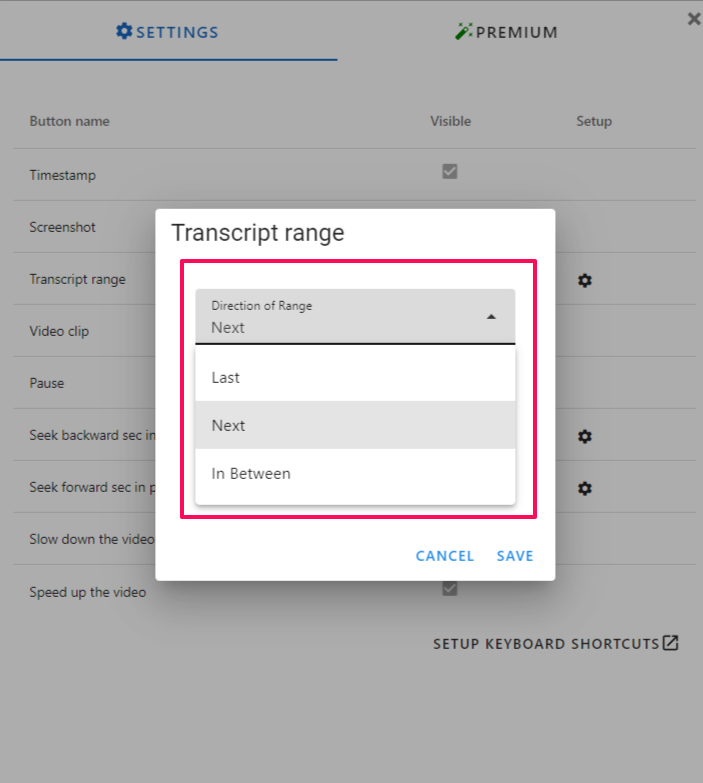Image resolution: width=703 pixels, height=783 pixels.
Task: Switch to the Settings tab
Action: (168, 32)
